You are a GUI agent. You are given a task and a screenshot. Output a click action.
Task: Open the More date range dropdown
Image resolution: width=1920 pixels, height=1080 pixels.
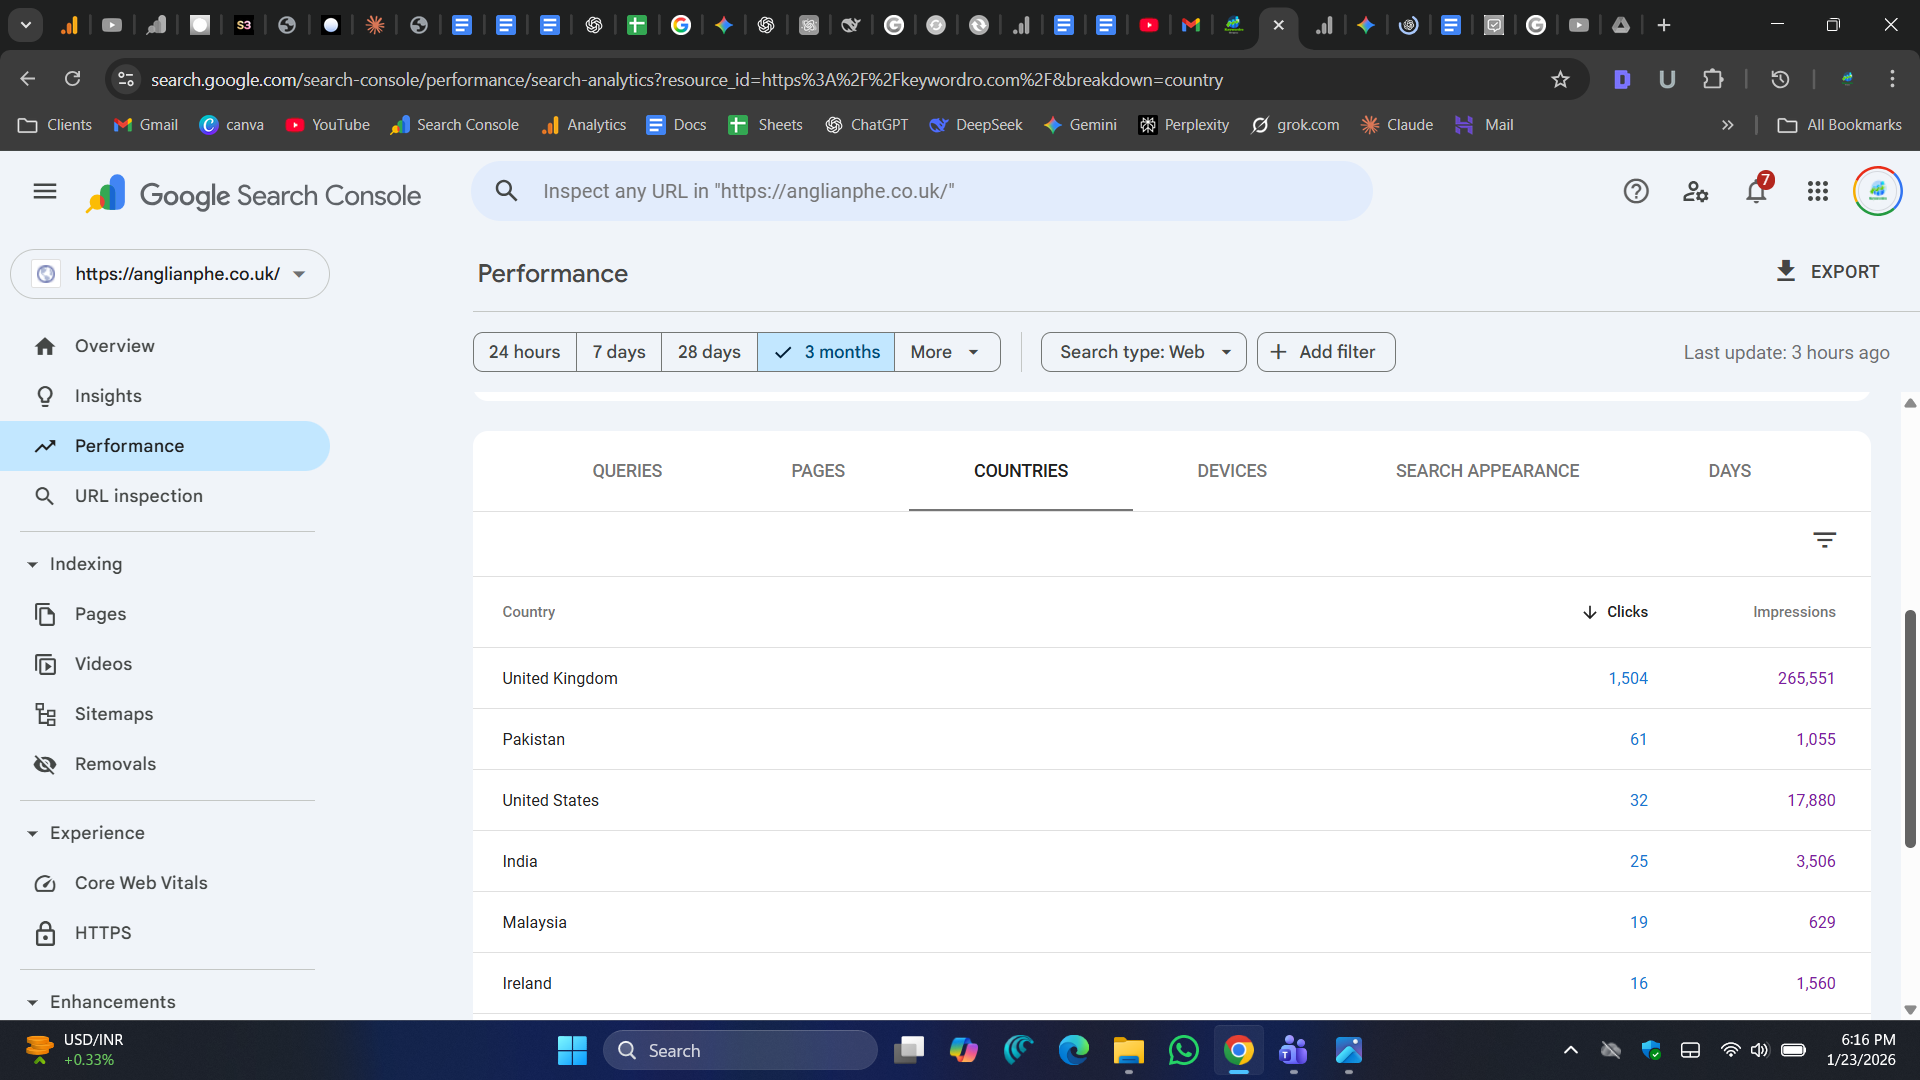coord(946,352)
